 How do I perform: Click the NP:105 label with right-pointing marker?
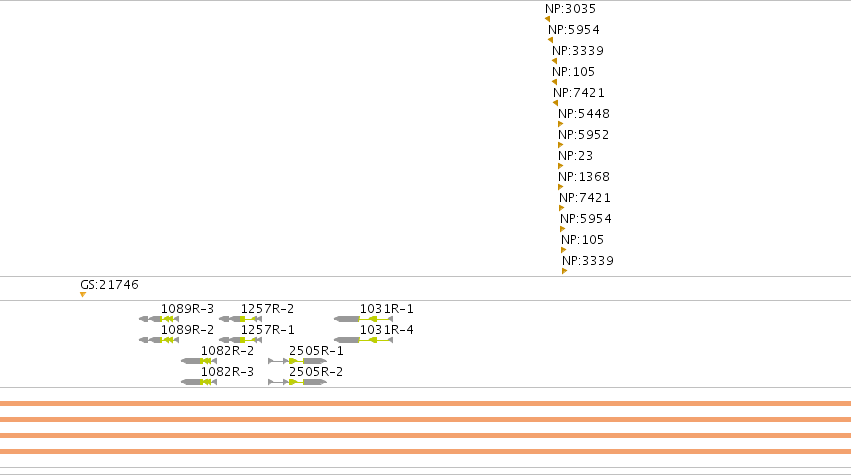pyautogui.click(x=582, y=240)
